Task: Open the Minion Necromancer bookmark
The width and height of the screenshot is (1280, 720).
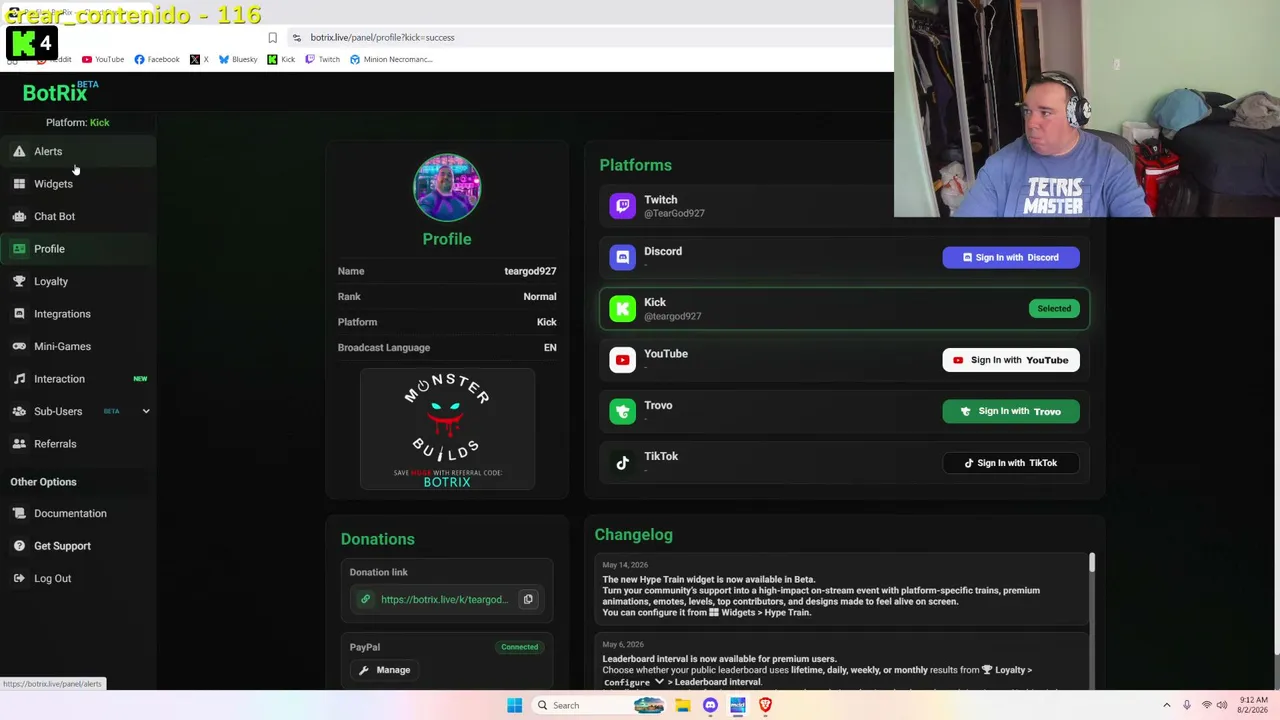Action: [x=391, y=59]
